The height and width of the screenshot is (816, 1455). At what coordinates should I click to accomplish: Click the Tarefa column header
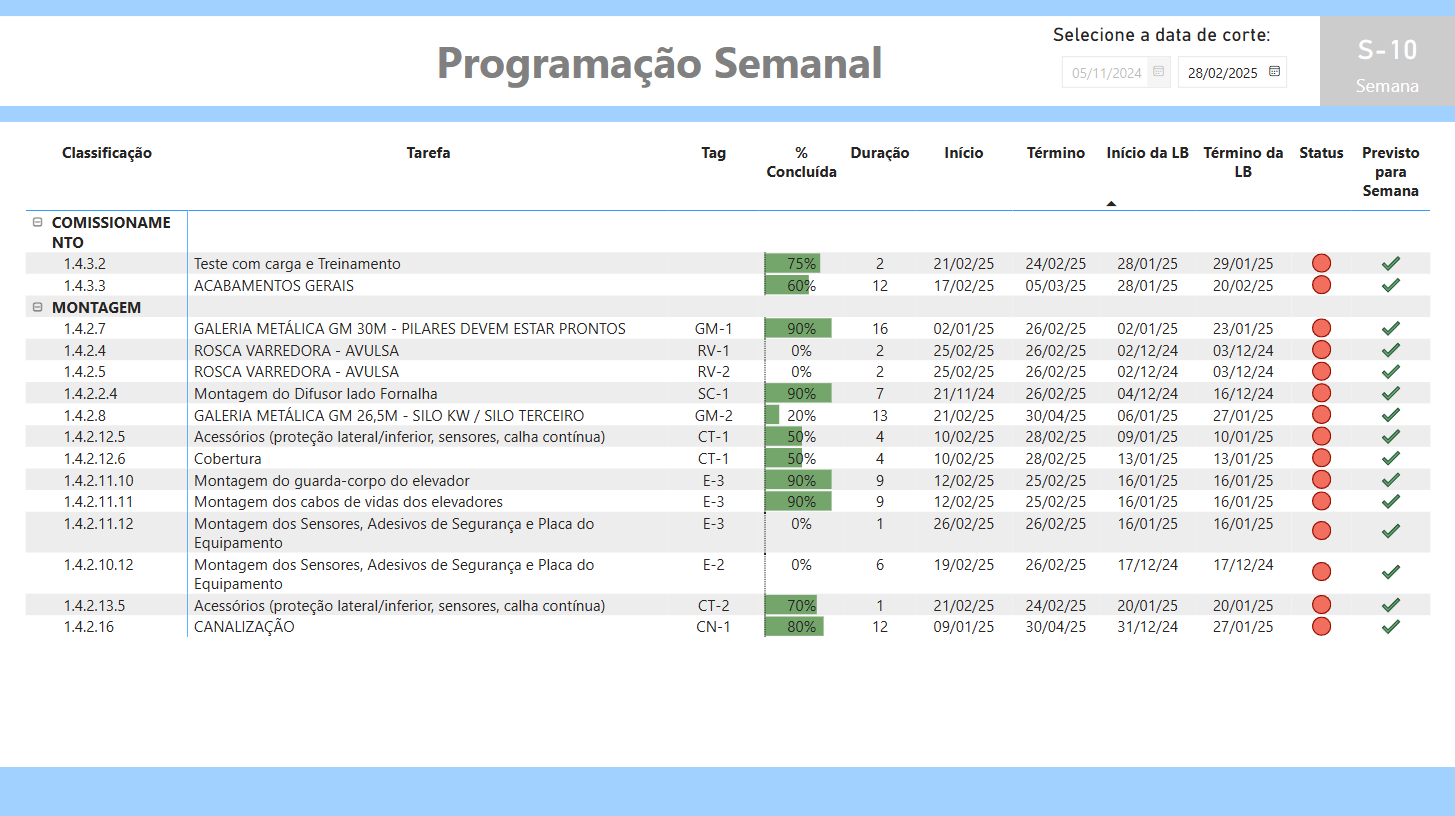[x=428, y=153]
